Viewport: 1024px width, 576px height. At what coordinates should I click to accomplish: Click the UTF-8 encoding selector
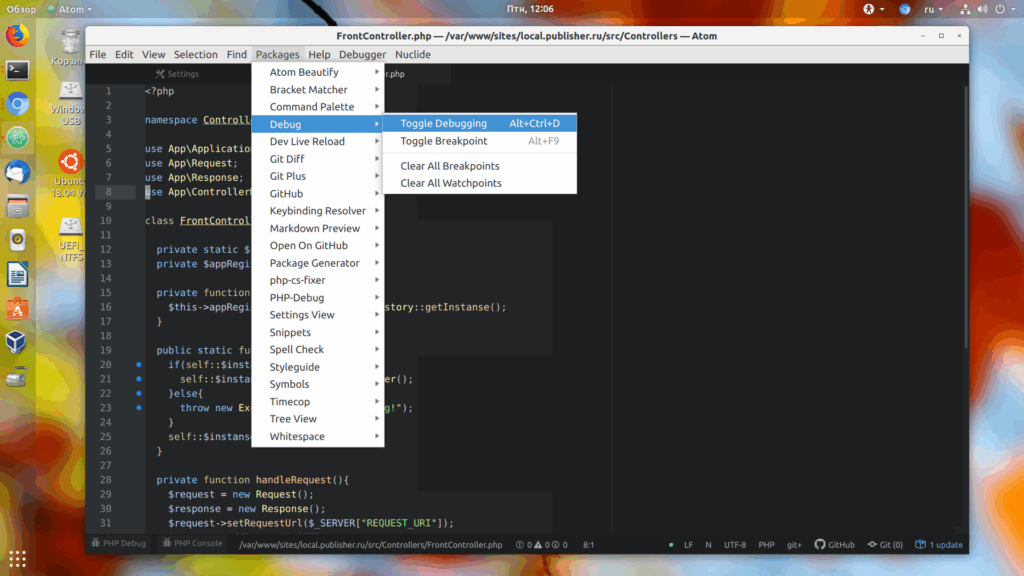(735, 545)
